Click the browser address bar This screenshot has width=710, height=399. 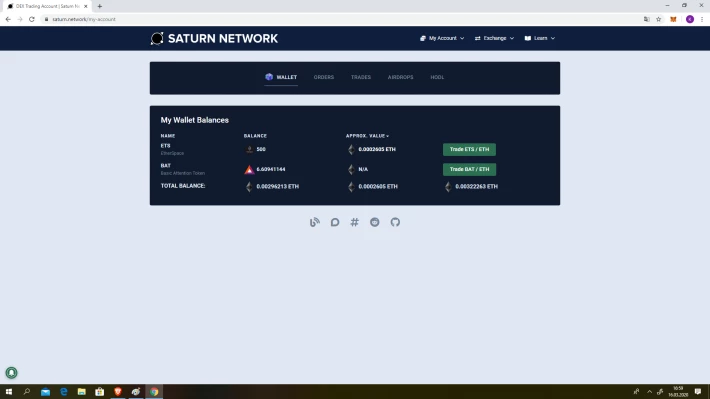(340, 19)
